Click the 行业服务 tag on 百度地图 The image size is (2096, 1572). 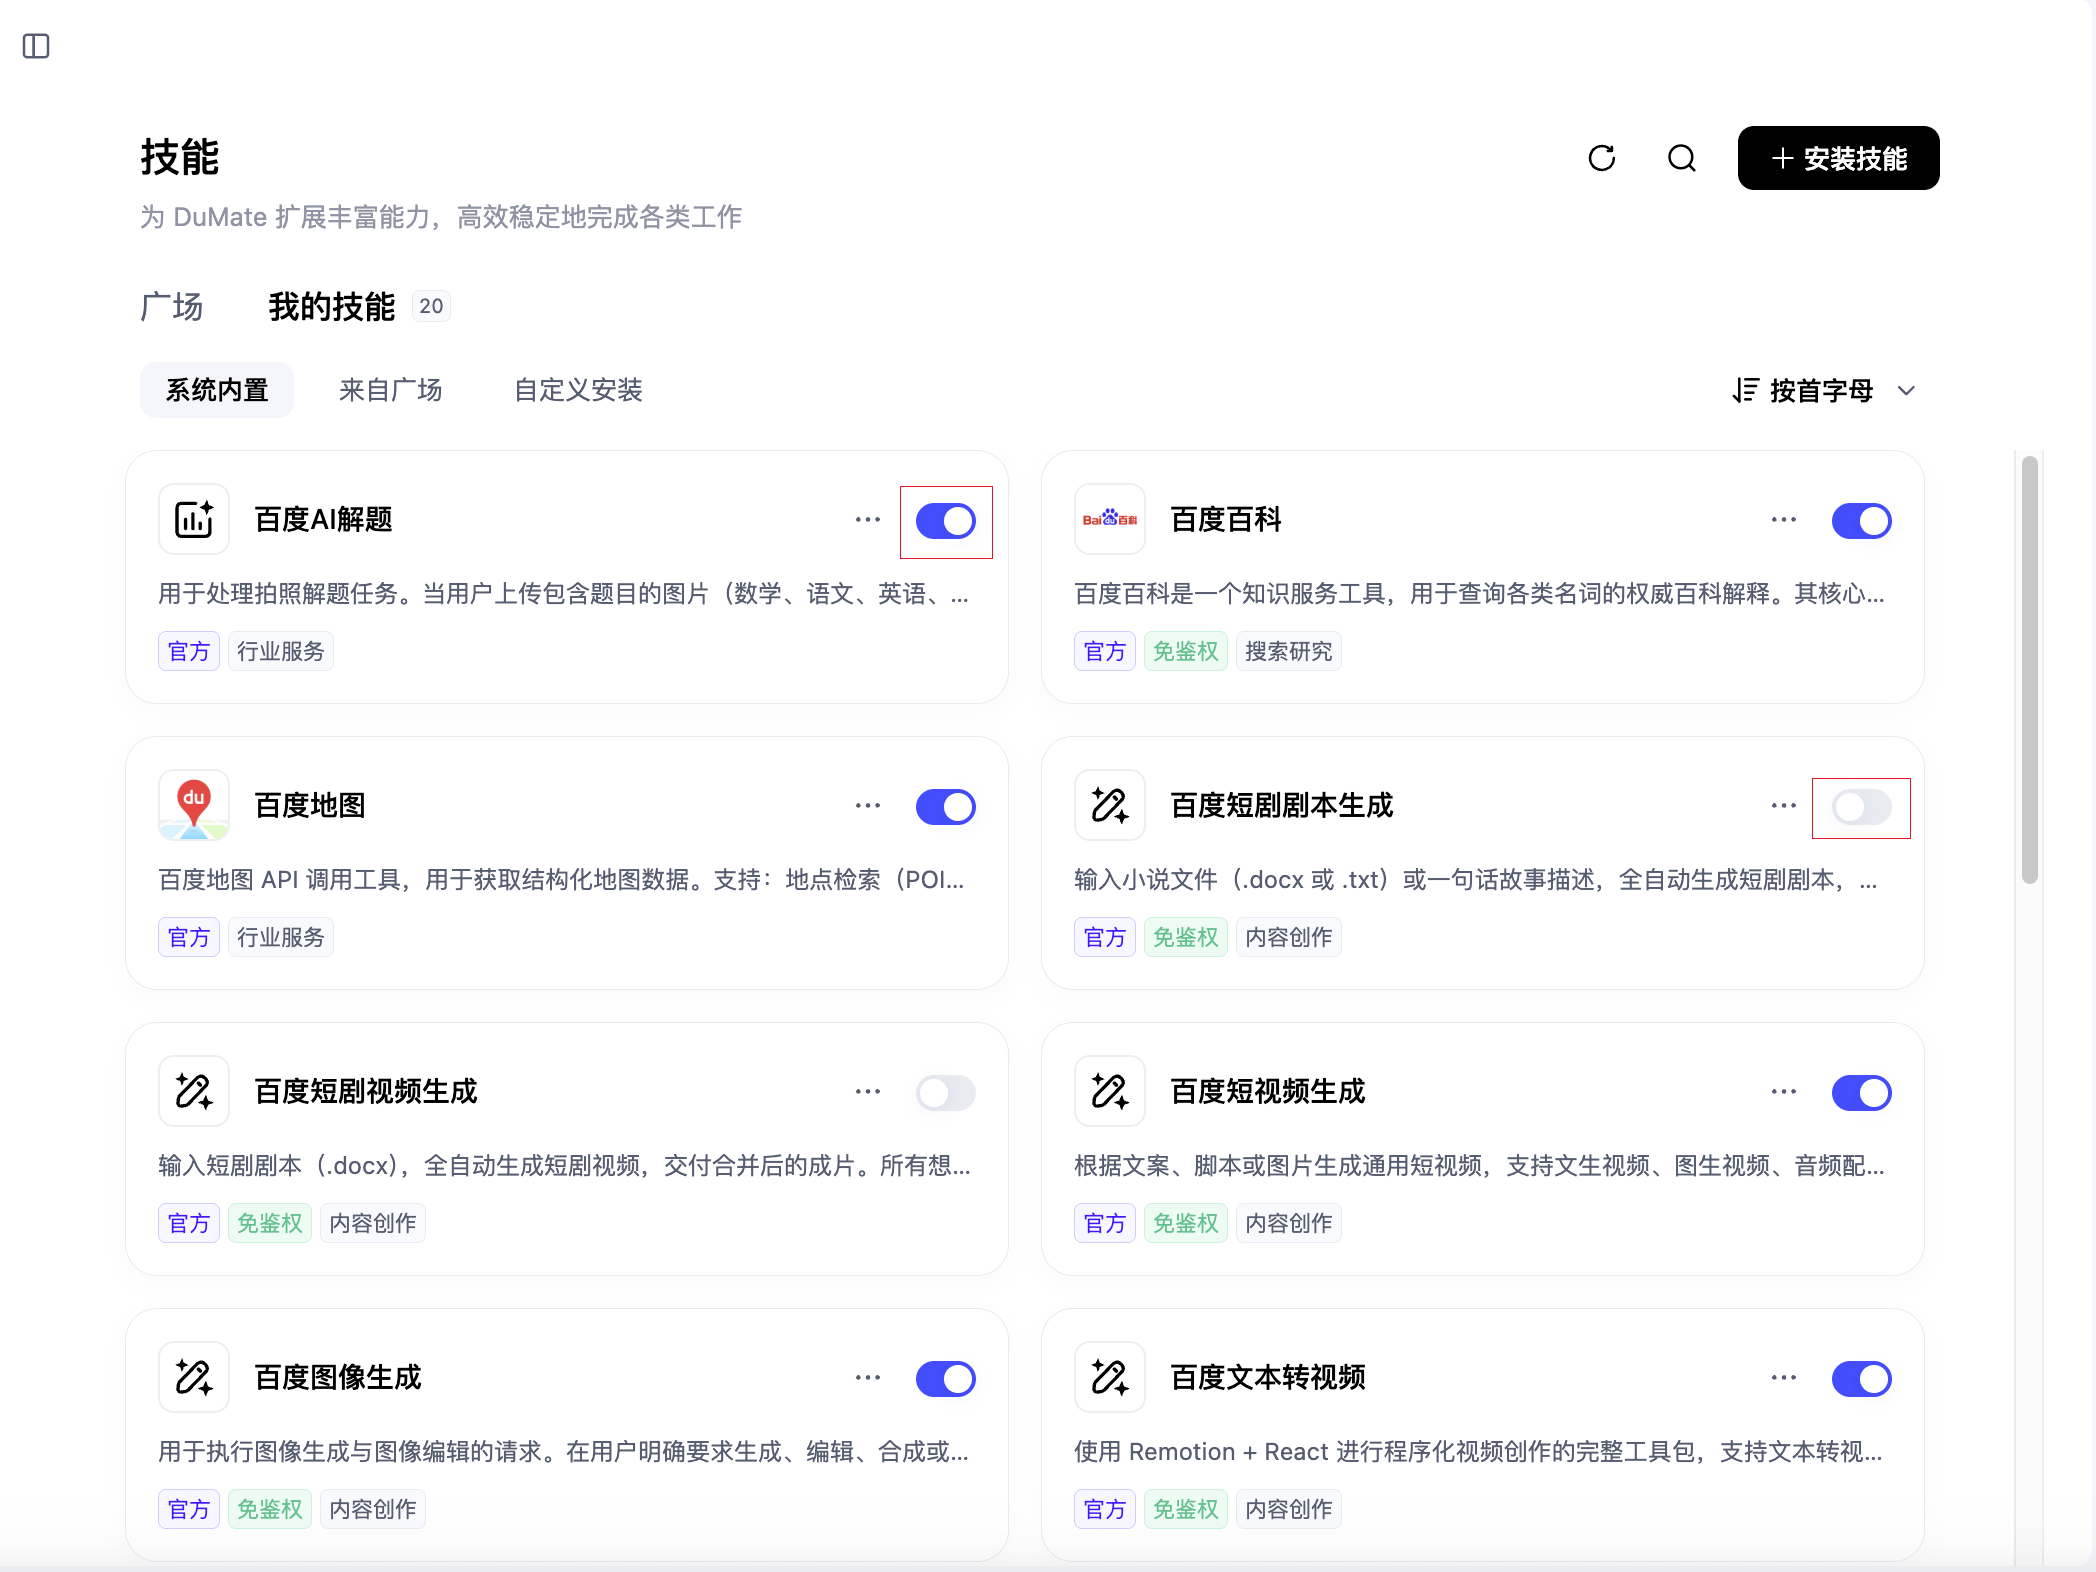280,938
